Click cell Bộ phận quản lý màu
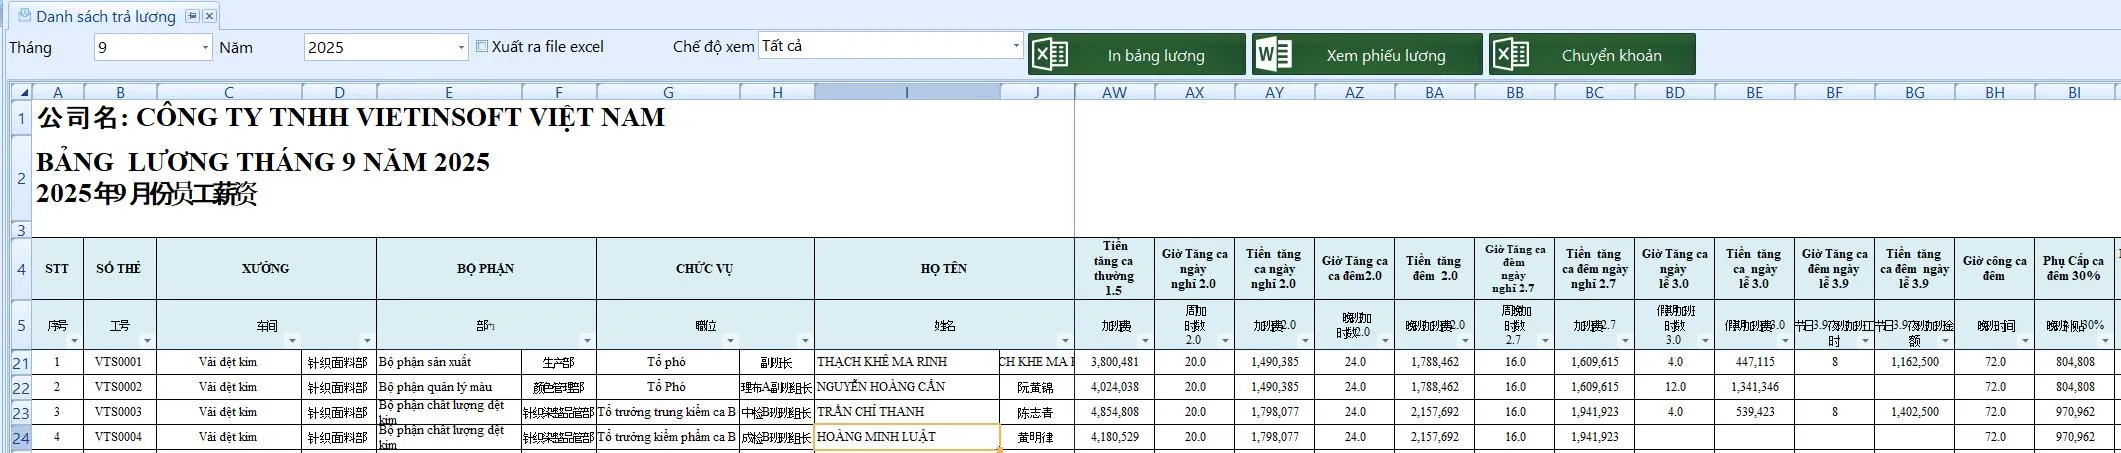The height and width of the screenshot is (453, 2121). click(449, 387)
